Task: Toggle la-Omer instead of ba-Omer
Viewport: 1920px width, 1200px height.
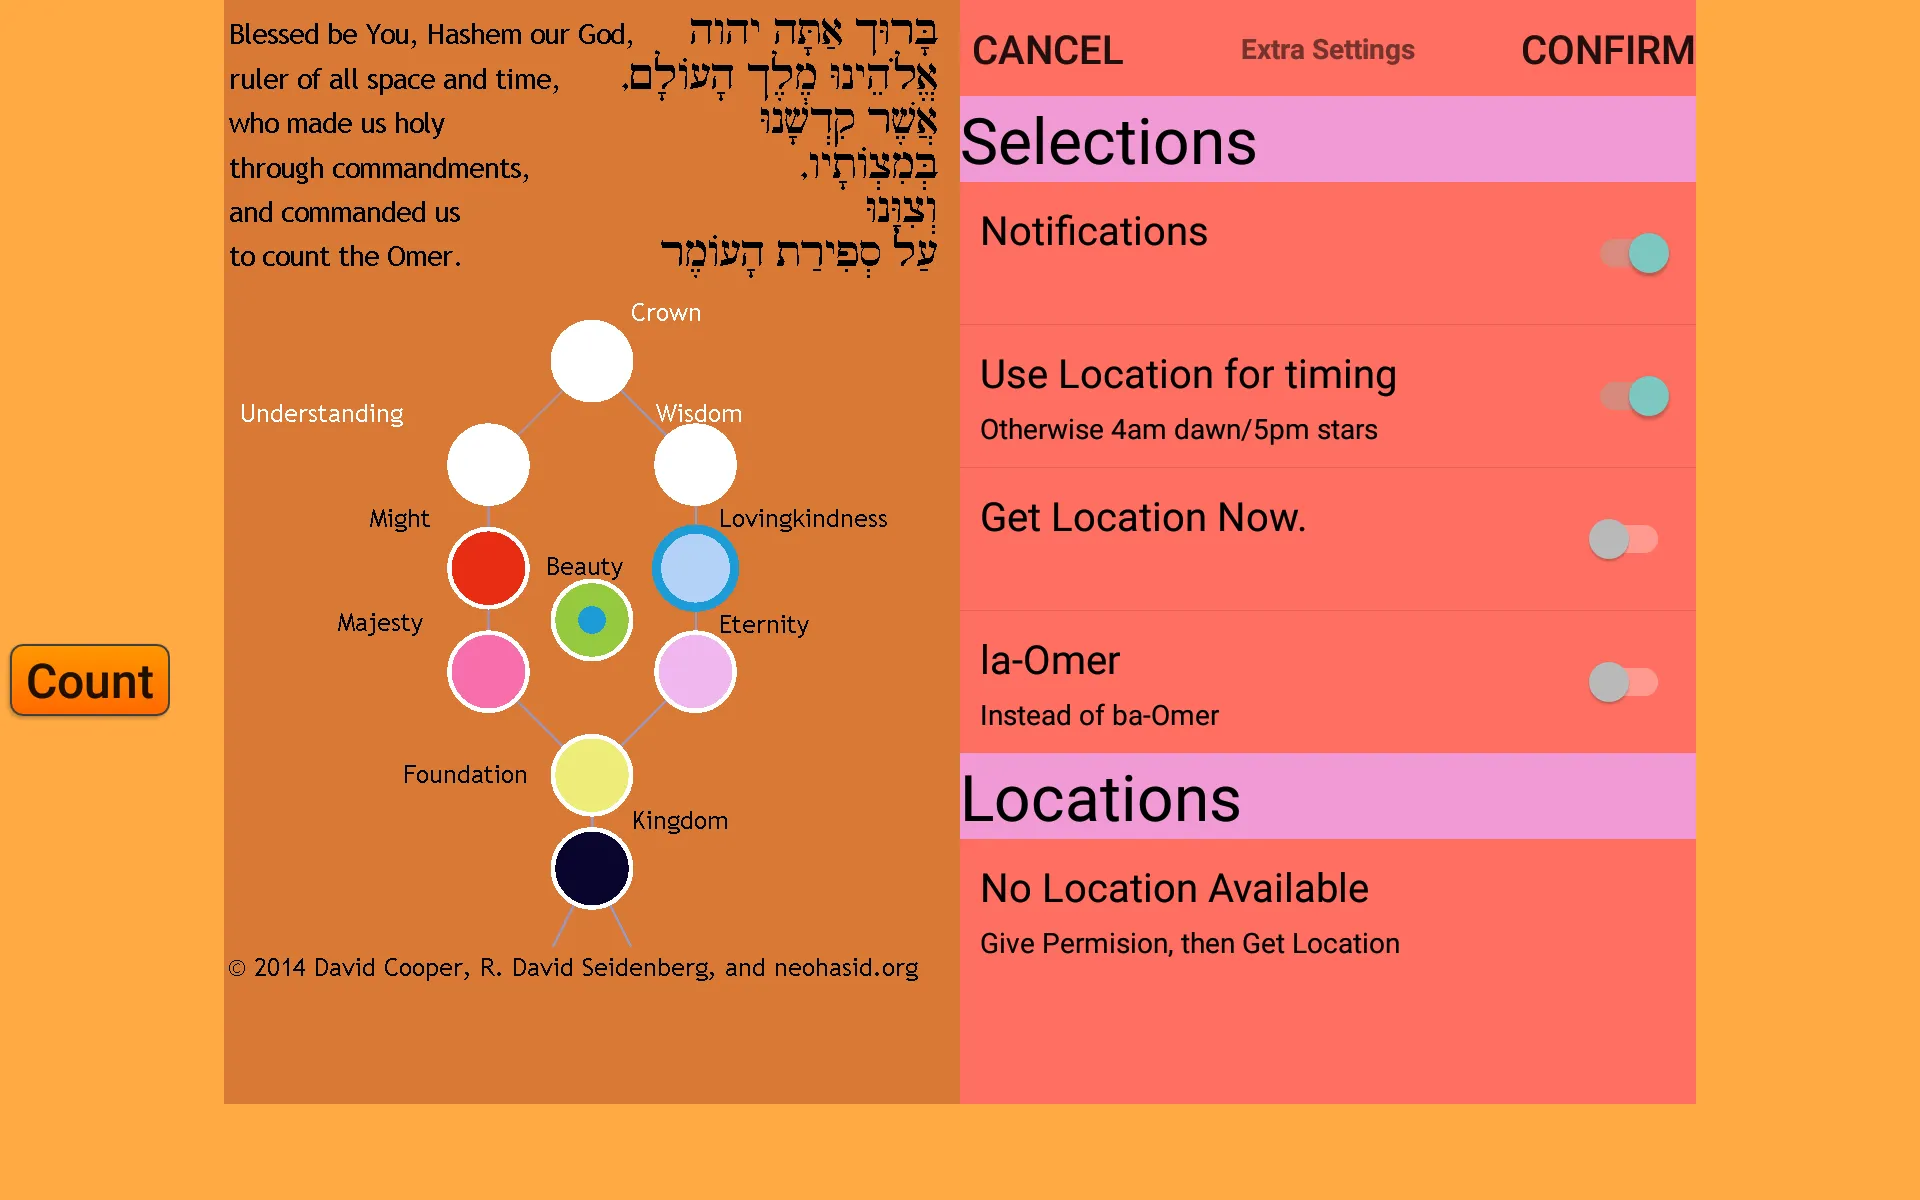Action: [x=1628, y=682]
